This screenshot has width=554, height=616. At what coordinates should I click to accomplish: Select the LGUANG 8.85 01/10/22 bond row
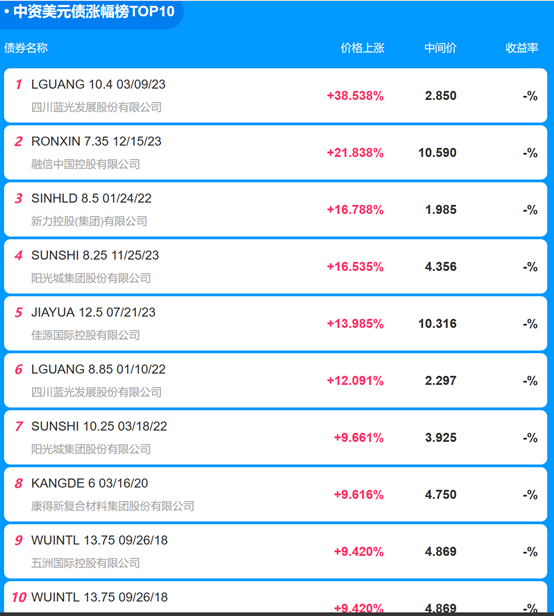pyautogui.click(x=275, y=380)
